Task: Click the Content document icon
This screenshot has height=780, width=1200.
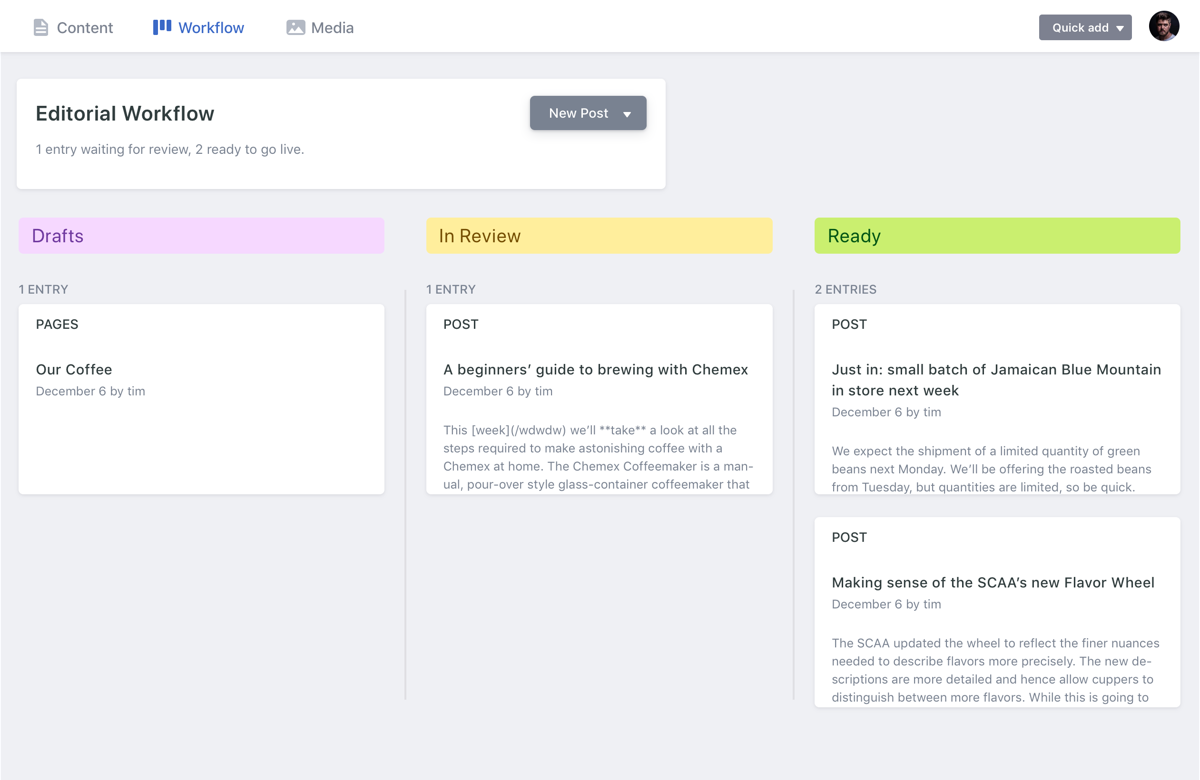Action: click(41, 27)
